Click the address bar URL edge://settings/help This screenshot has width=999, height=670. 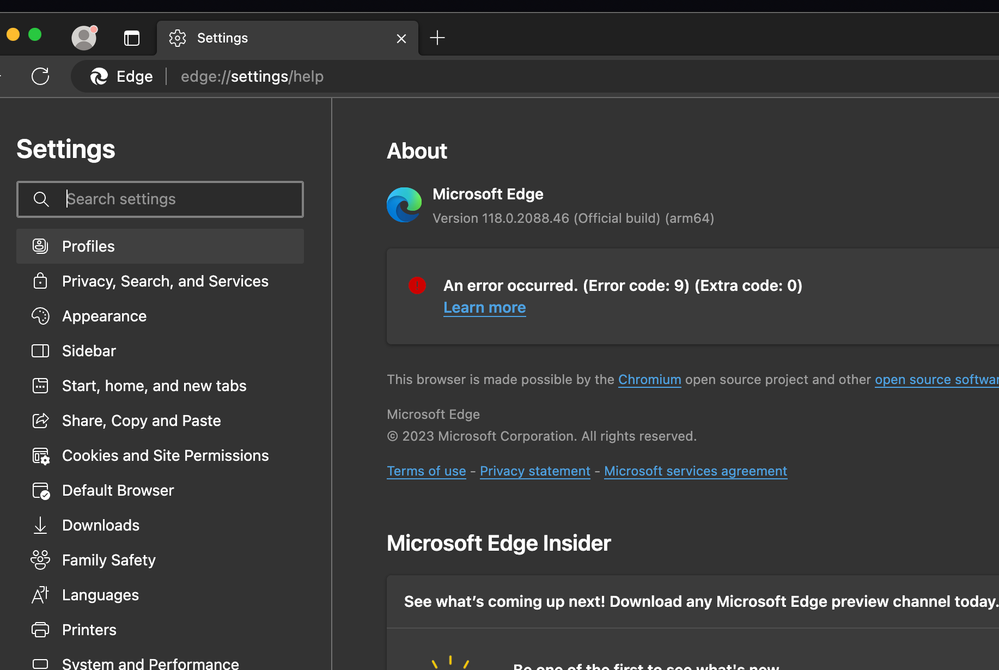(252, 76)
